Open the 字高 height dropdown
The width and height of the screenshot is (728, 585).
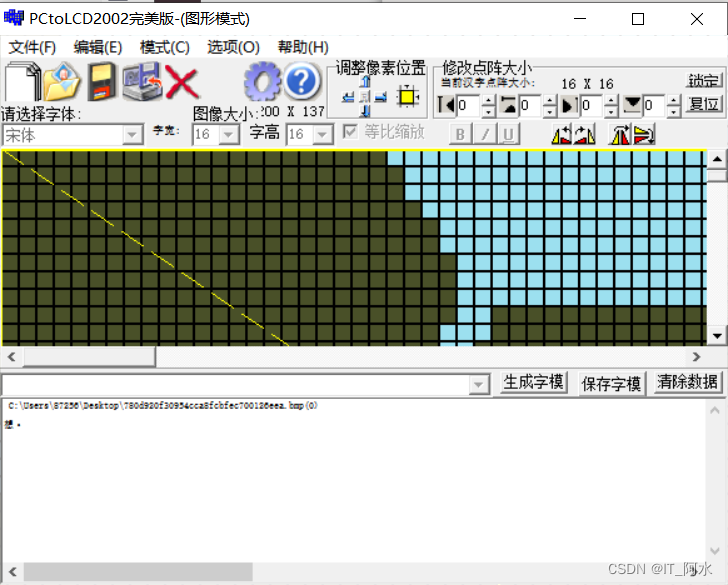click(323, 135)
